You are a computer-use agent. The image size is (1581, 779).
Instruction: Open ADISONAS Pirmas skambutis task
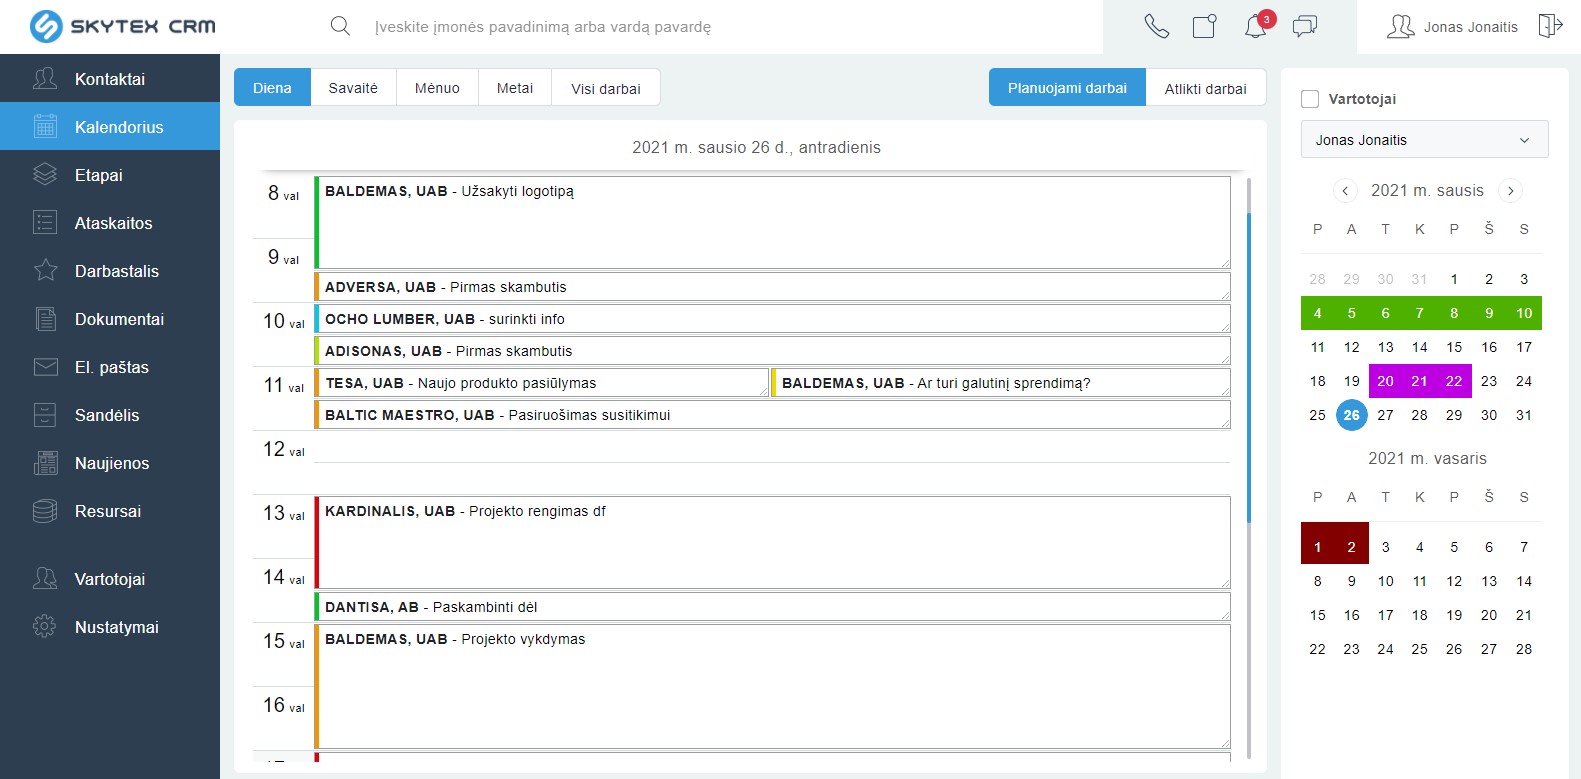(x=772, y=351)
